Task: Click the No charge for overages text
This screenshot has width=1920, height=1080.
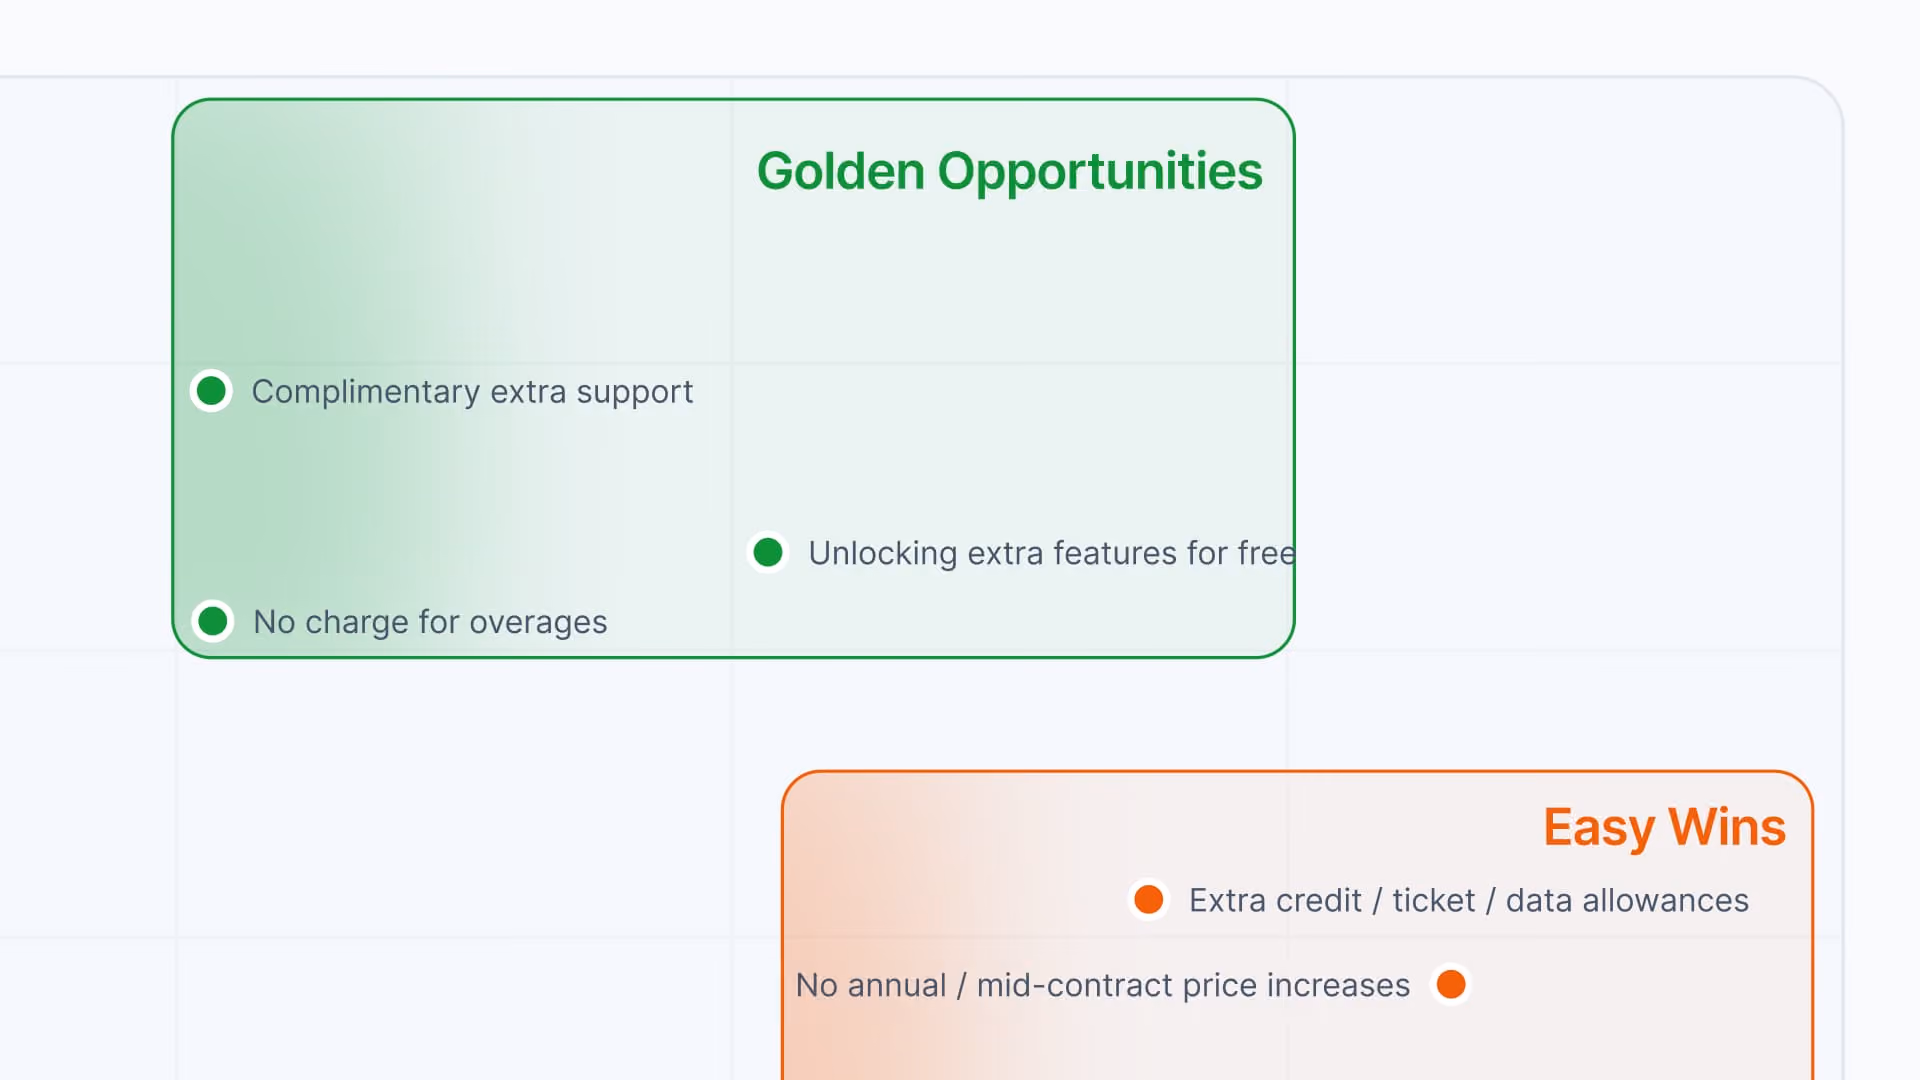Action: click(x=430, y=622)
